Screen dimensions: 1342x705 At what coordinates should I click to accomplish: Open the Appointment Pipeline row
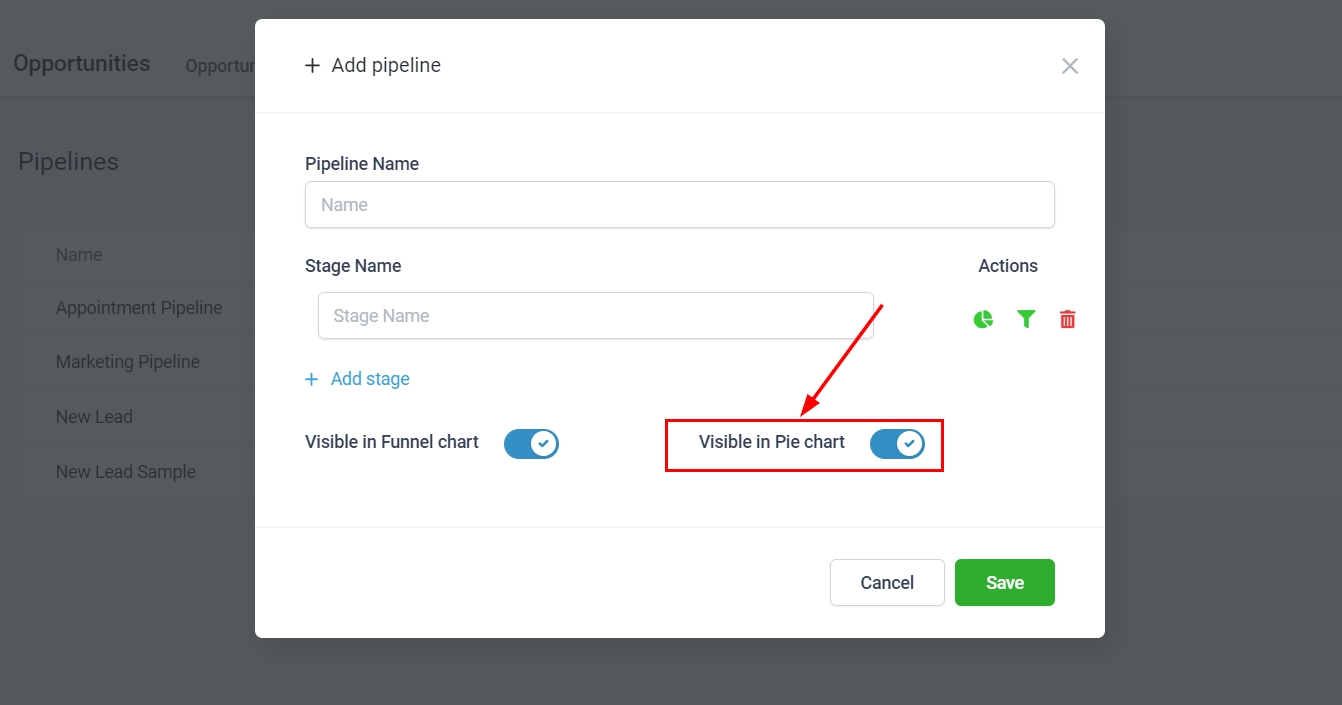[x=139, y=308]
